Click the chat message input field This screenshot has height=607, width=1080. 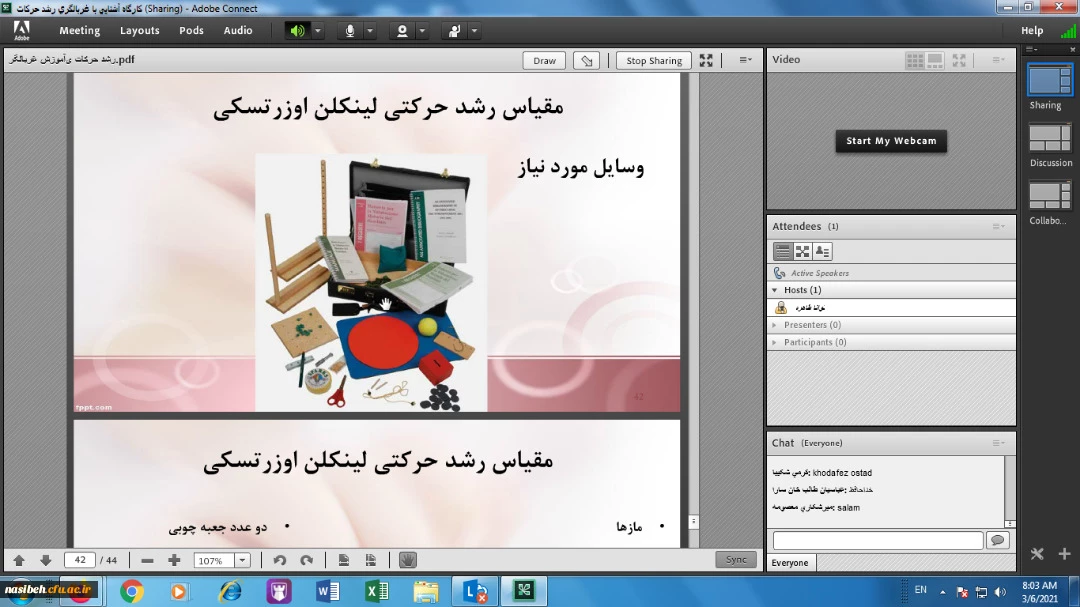pos(877,540)
